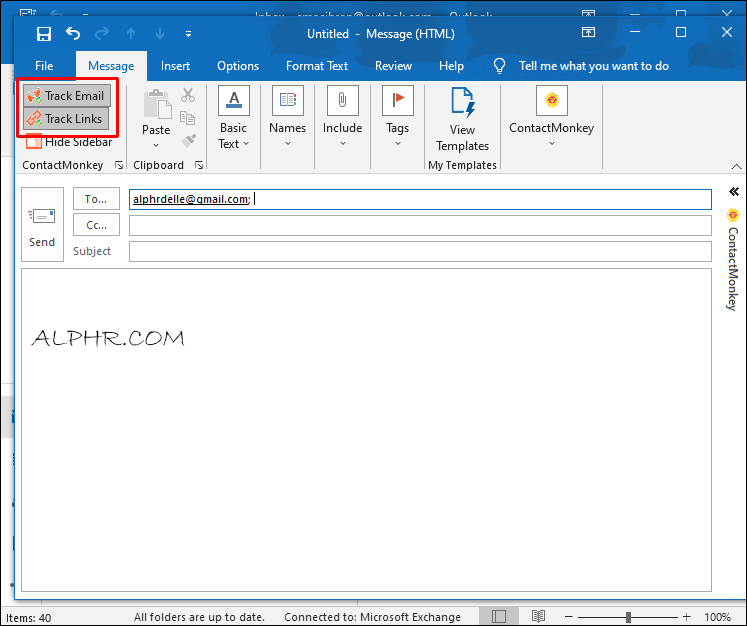Expand the ContactMonkey sidebar double chevron

[x=734, y=192]
